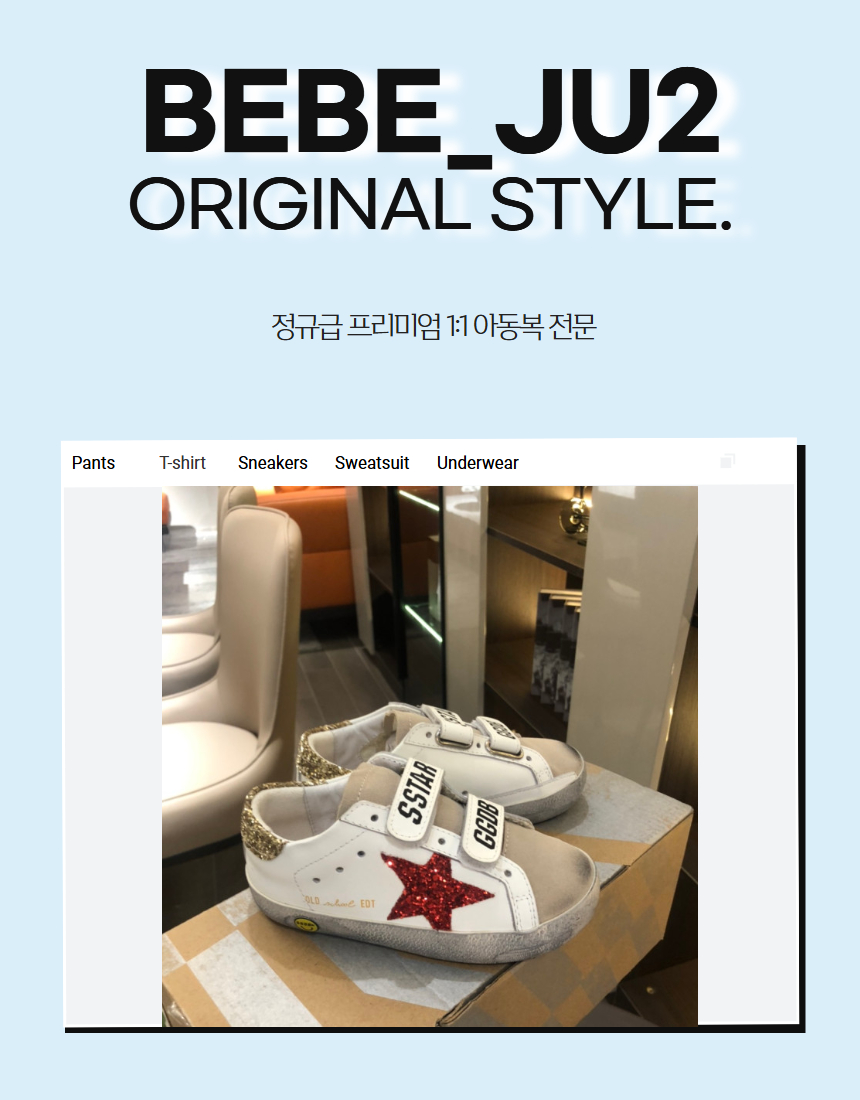Viewport: 860px width, 1100px height.
Task: Open the Pants category tab
Action: click(x=93, y=463)
